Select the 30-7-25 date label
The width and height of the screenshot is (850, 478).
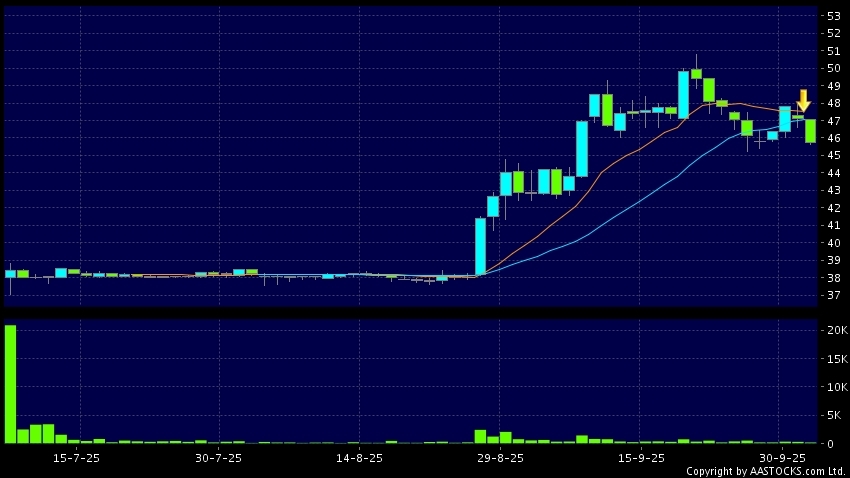218,458
